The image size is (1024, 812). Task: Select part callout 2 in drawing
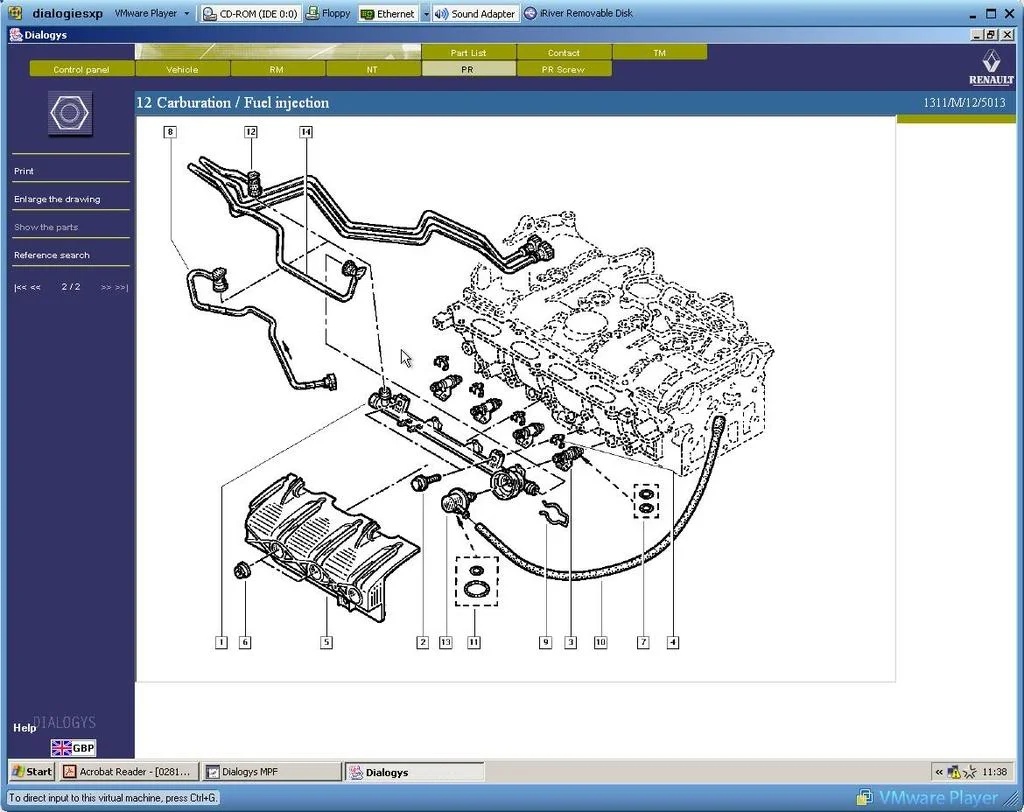click(423, 642)
